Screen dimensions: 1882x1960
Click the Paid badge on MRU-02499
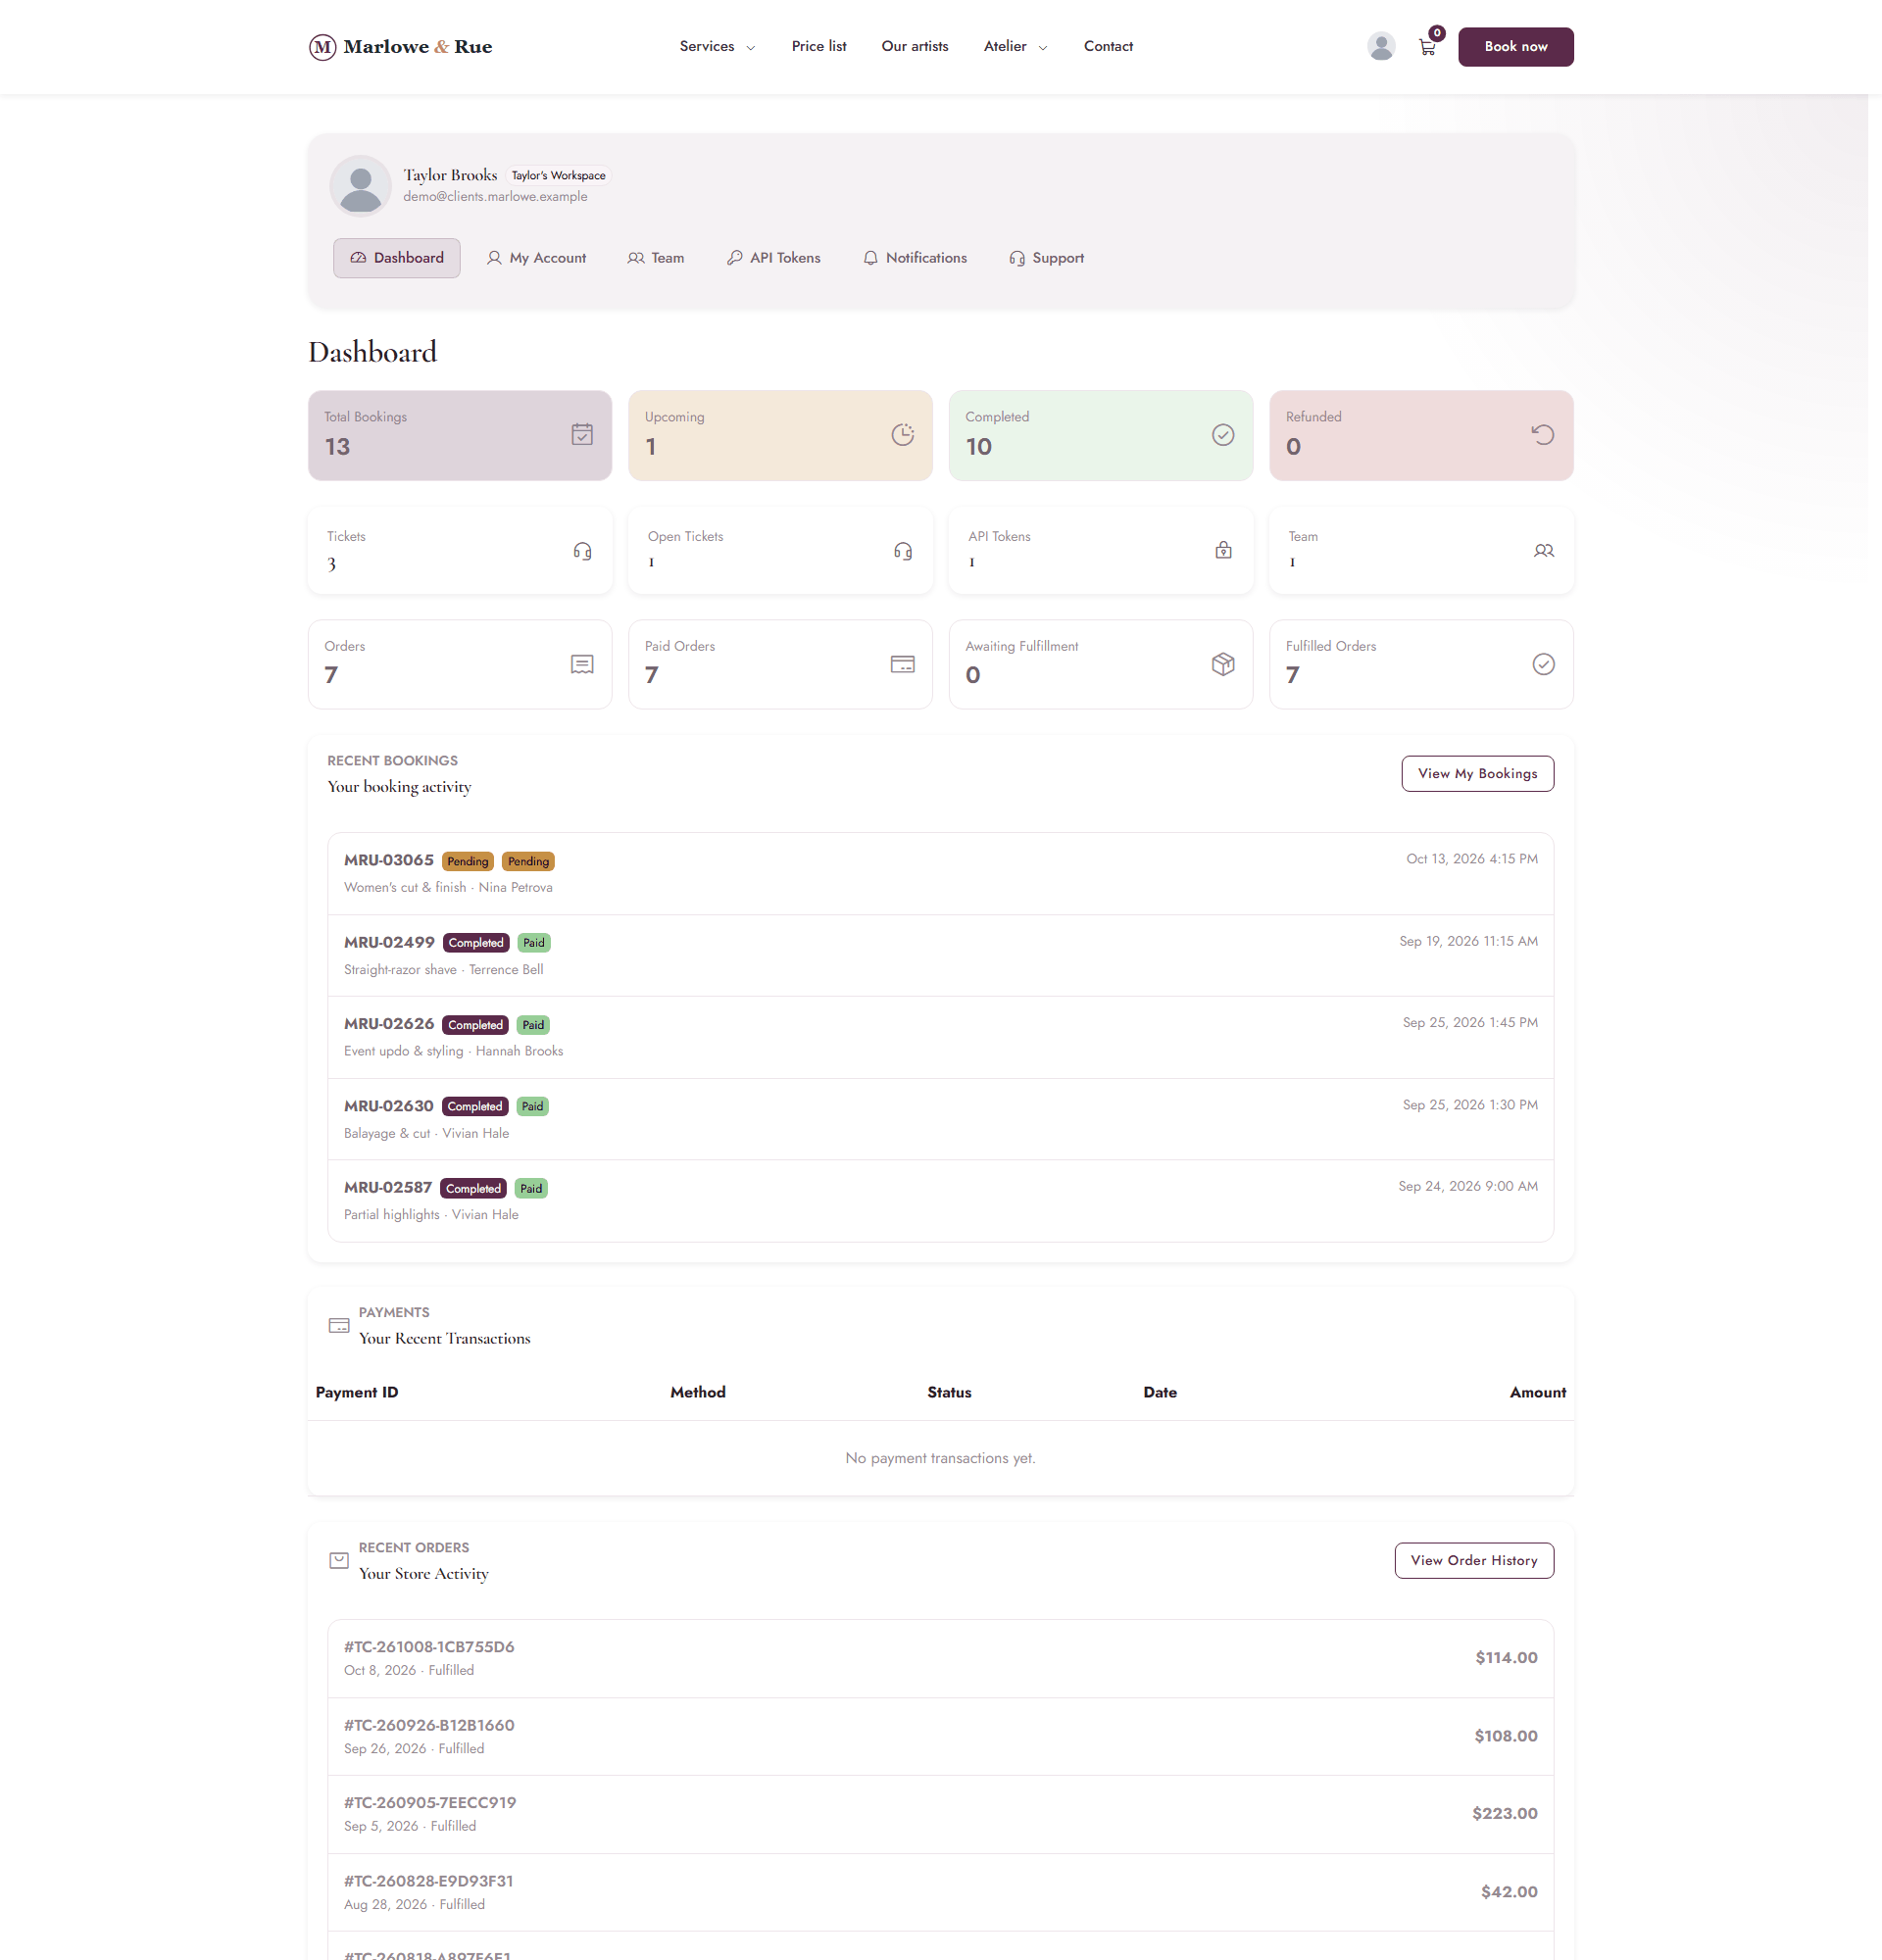coord(534,943)
